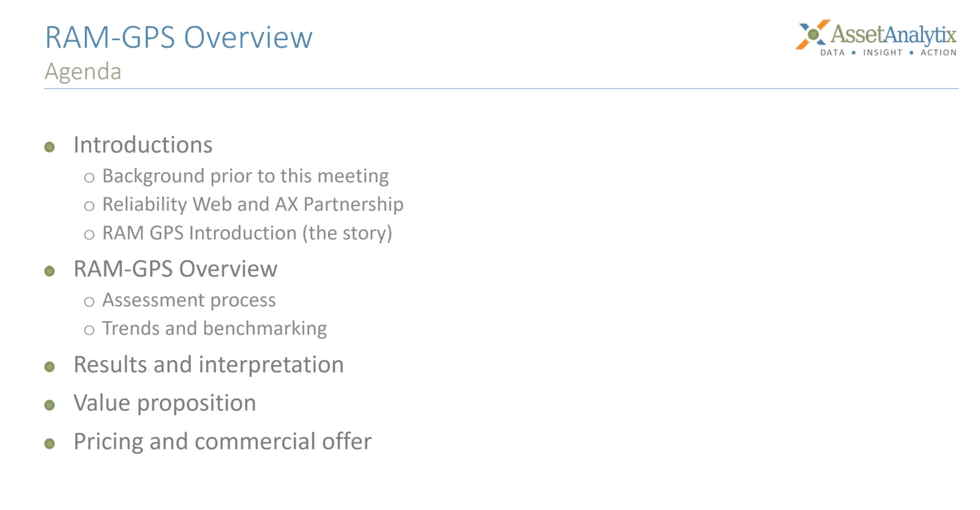Click the AssetAnalytix logo icon
Viewport: 980px width, 510px height.
[x=812, y=34]
